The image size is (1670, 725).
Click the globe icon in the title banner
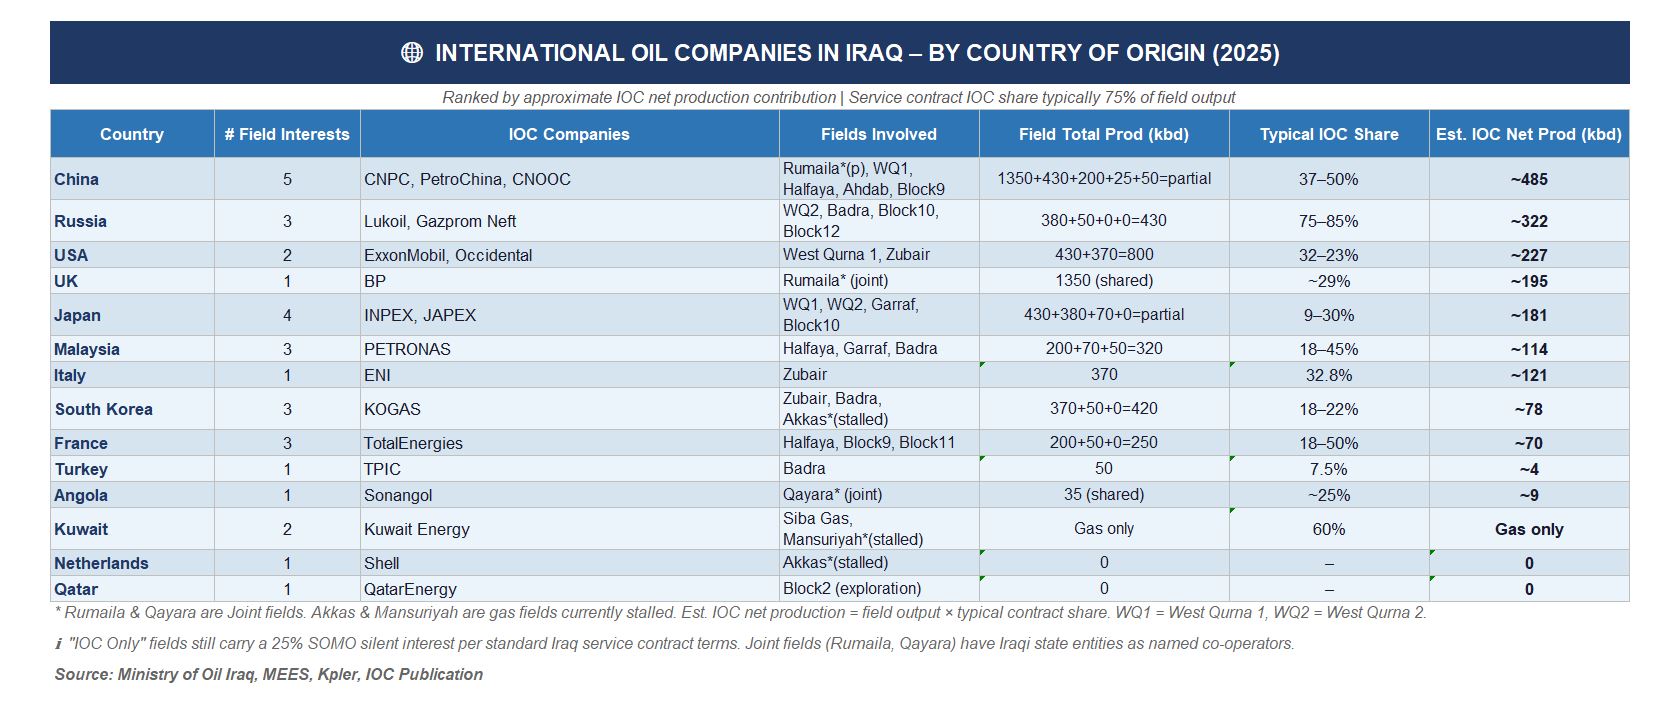click(411, 53)
